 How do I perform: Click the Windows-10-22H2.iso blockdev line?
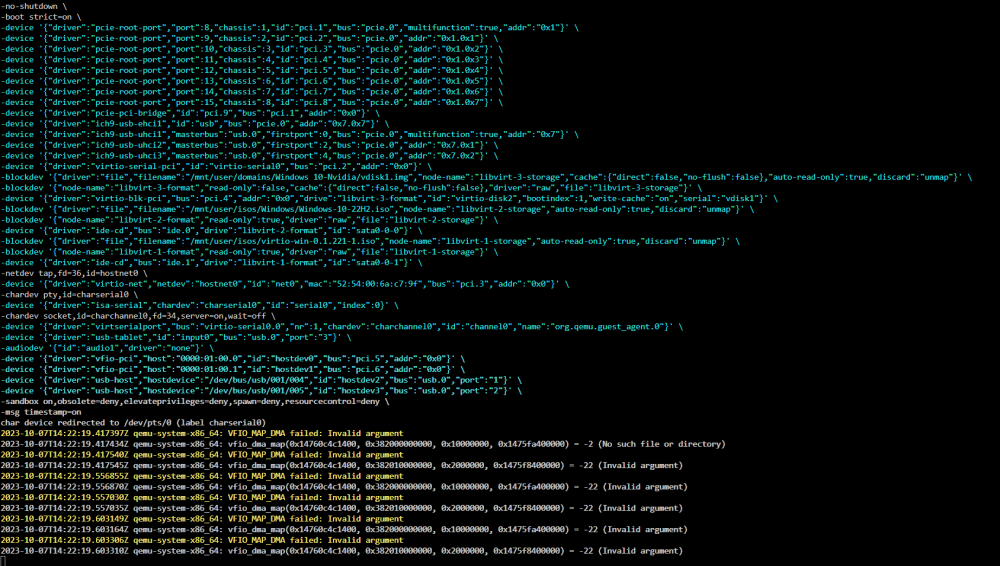[x=377, y=209]
